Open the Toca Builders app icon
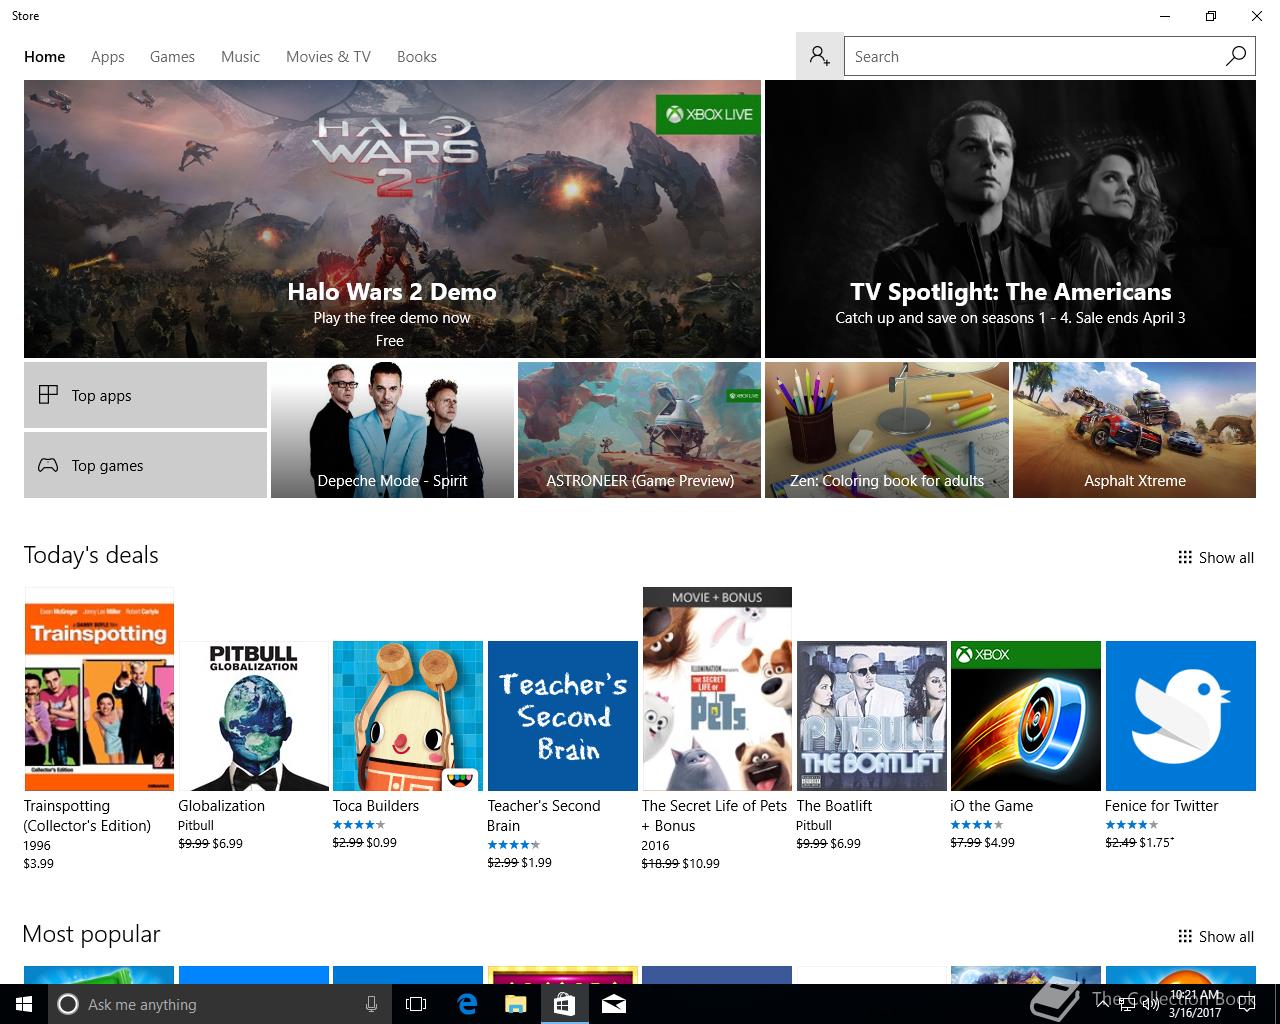This screenshot has height=1024, width=1280. [x=408, y=716]
